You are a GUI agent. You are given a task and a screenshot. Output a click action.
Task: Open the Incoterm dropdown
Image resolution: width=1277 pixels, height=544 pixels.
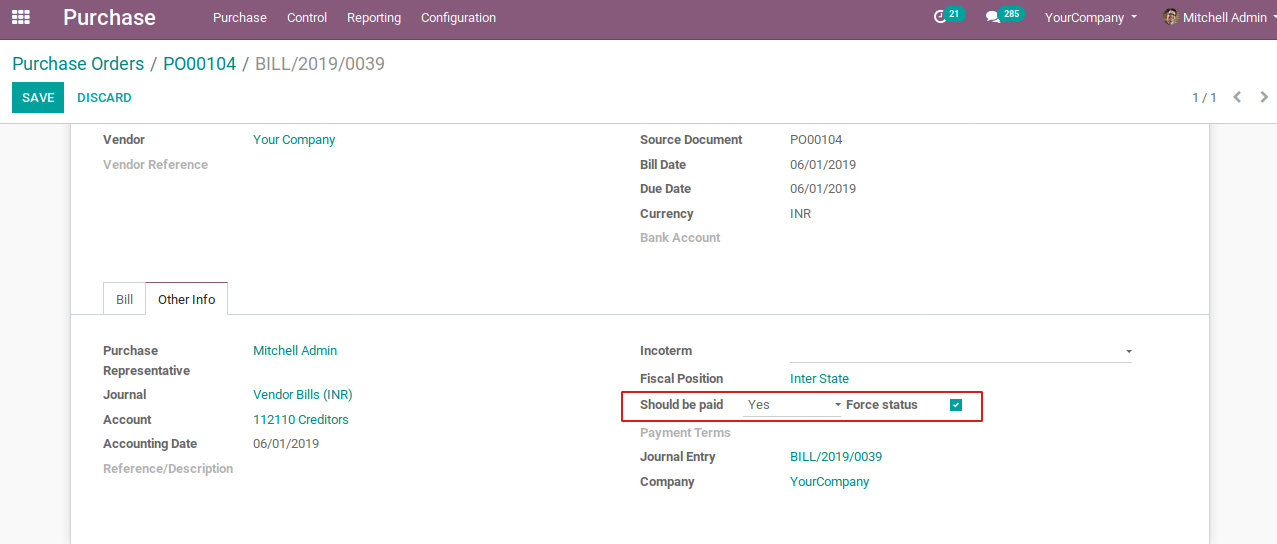(x=960, y=351)
